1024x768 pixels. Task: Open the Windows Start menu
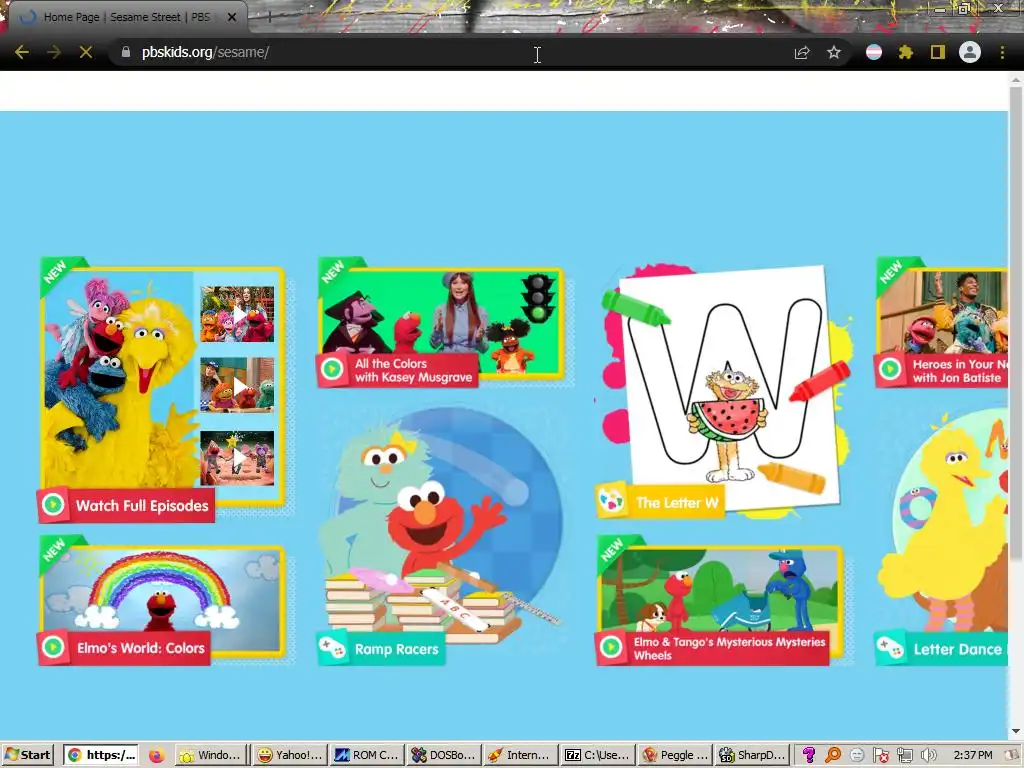pos(27,755)
